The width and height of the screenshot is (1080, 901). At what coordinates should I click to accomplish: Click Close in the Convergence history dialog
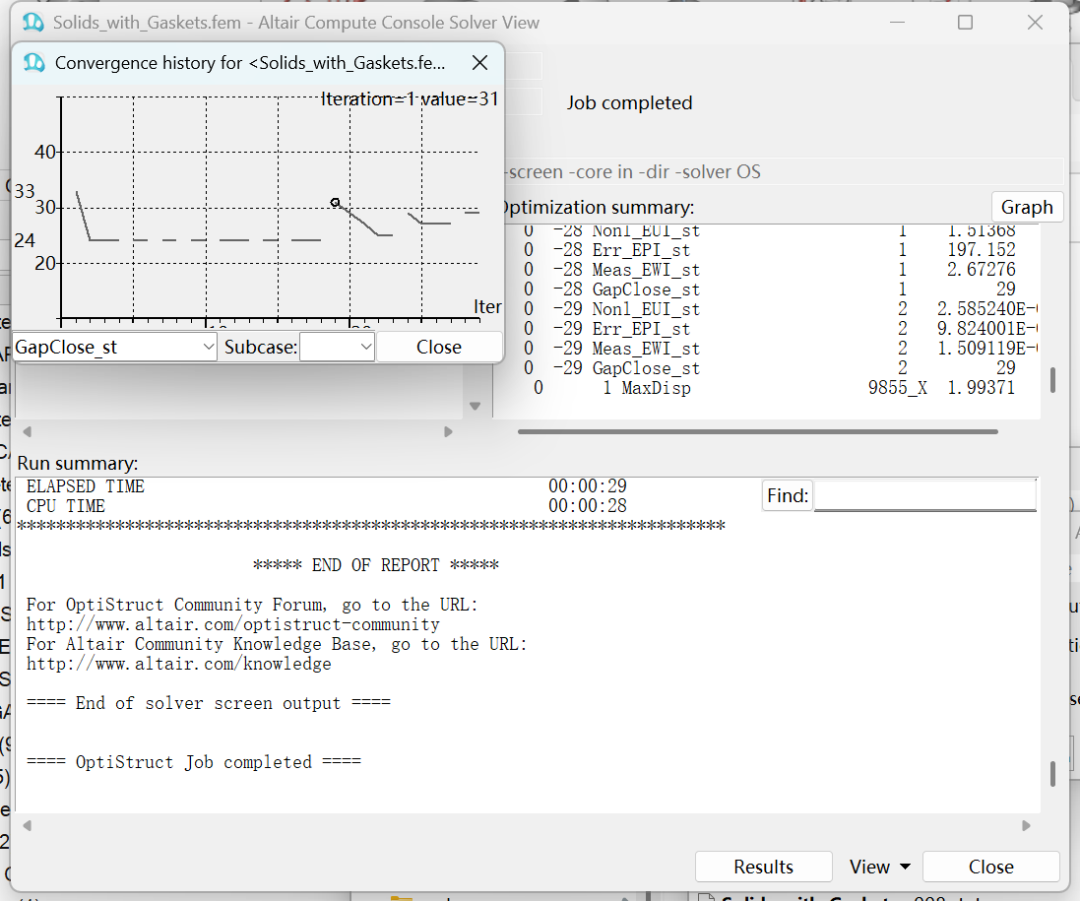[x=439, y=347]
